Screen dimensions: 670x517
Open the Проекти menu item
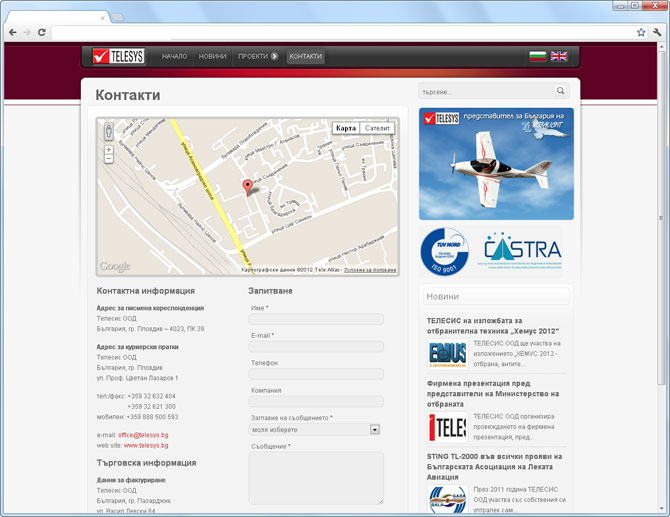(253, 56)
